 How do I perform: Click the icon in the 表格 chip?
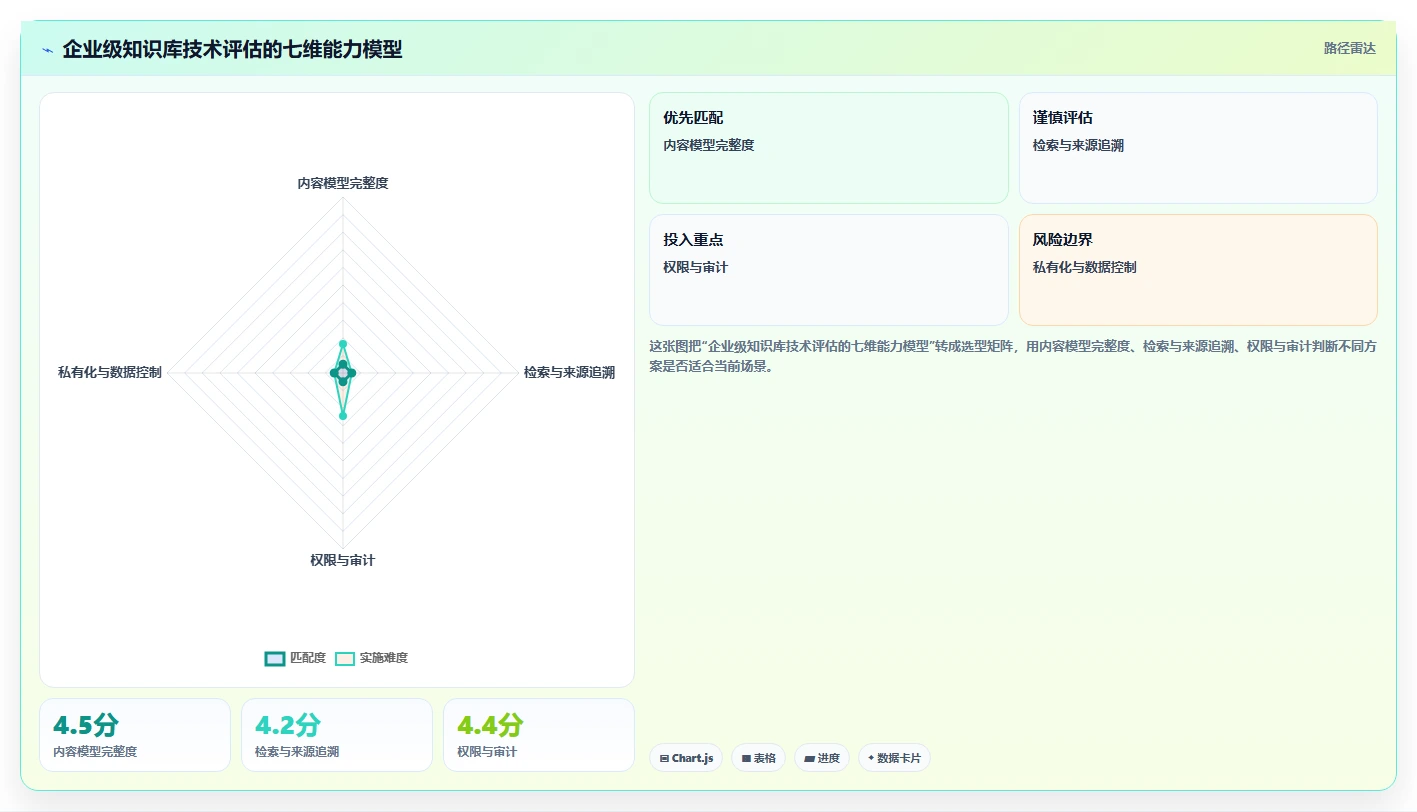(x=746, y=759)
